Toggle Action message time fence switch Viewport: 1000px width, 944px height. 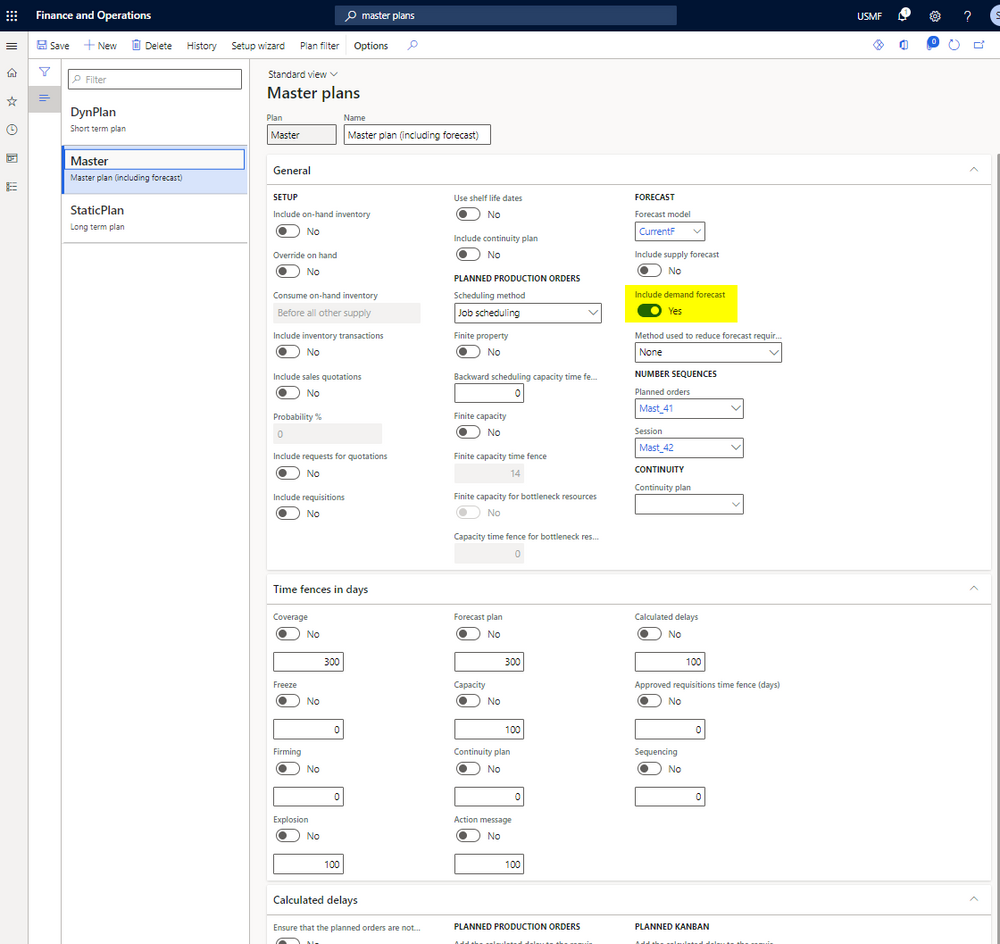point(468,836)
